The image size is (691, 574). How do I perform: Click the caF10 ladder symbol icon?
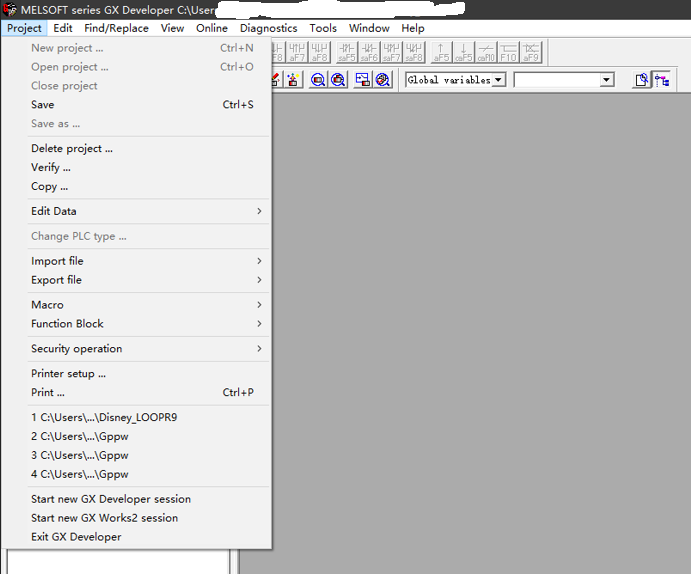point(486,52)
